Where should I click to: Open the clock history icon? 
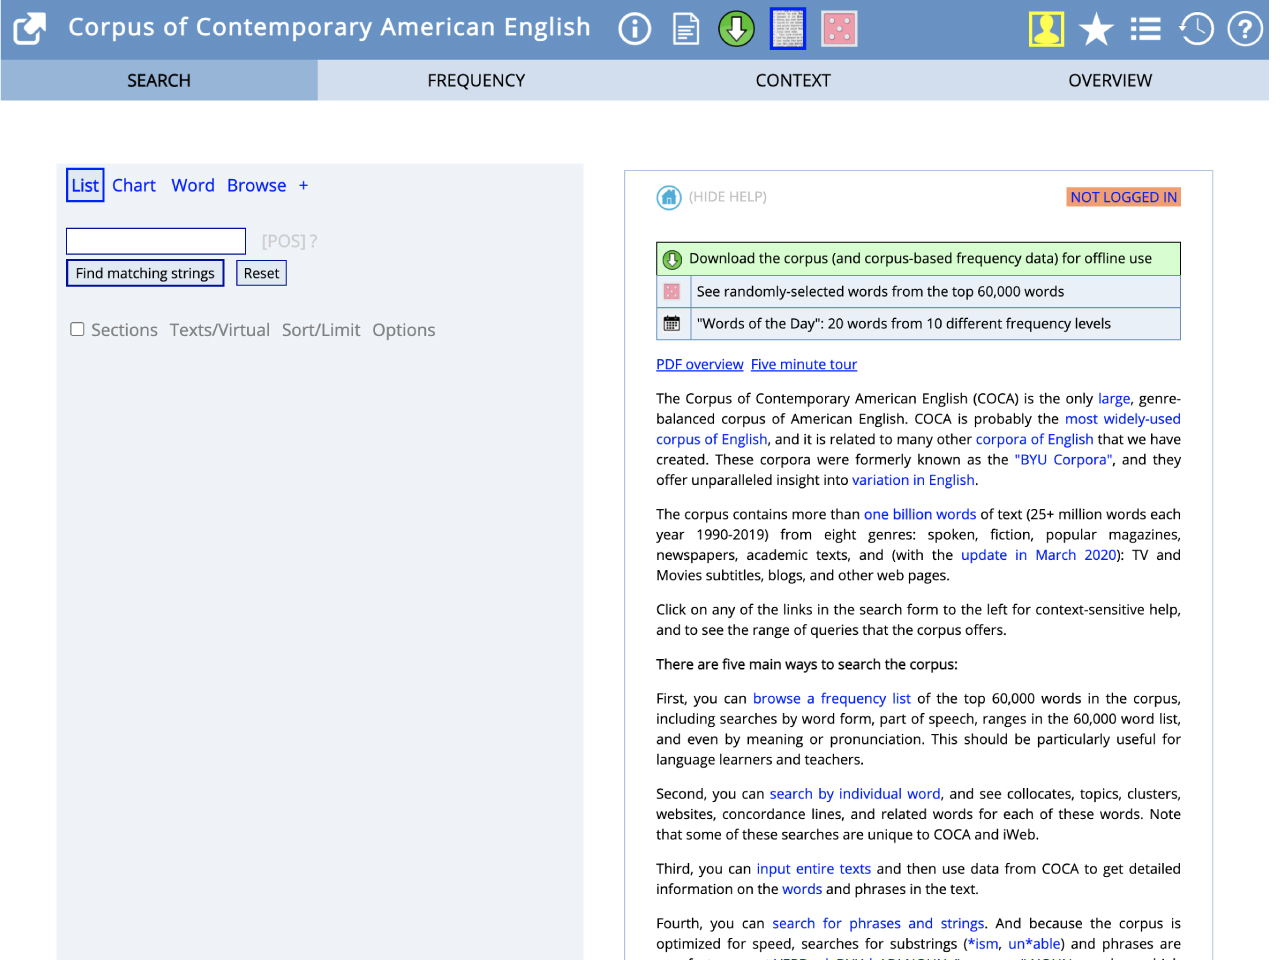(x=1196, y=29)
